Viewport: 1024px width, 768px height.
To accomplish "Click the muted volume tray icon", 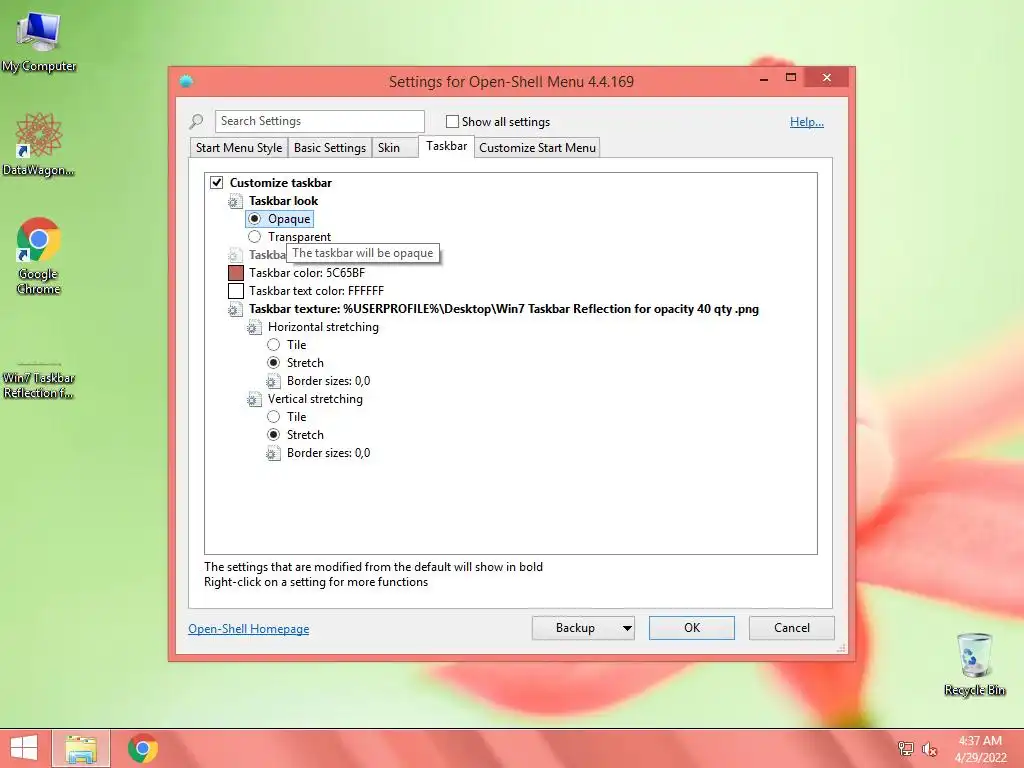I will click(929, 749).
